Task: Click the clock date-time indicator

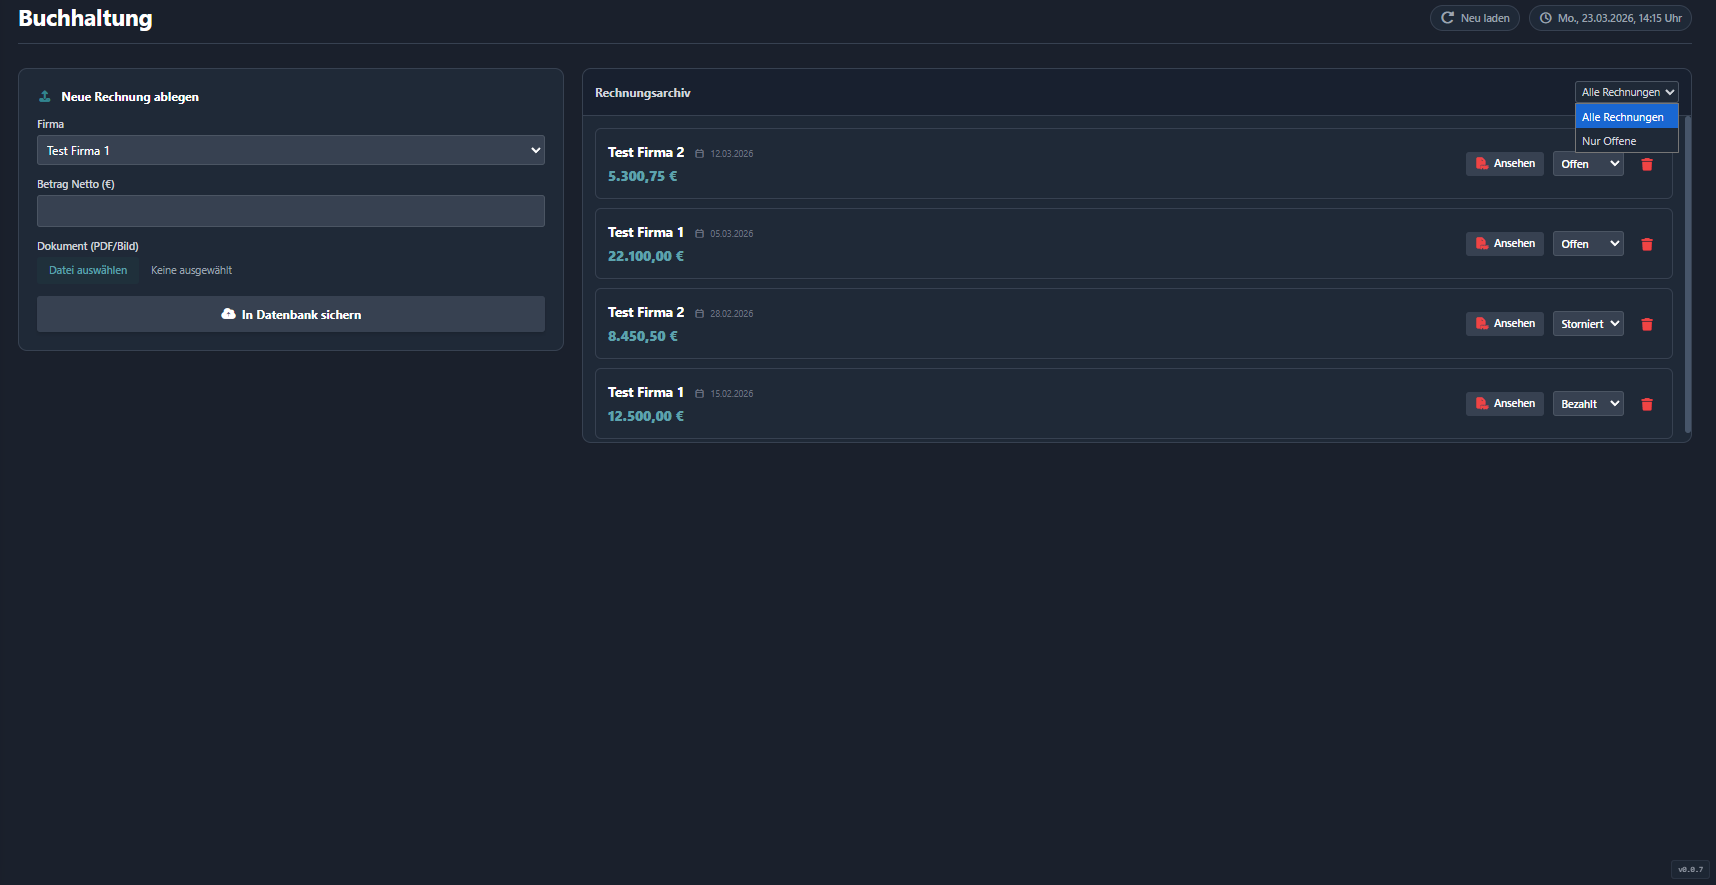Action: pyautogui.click(x=1609, y=18)
